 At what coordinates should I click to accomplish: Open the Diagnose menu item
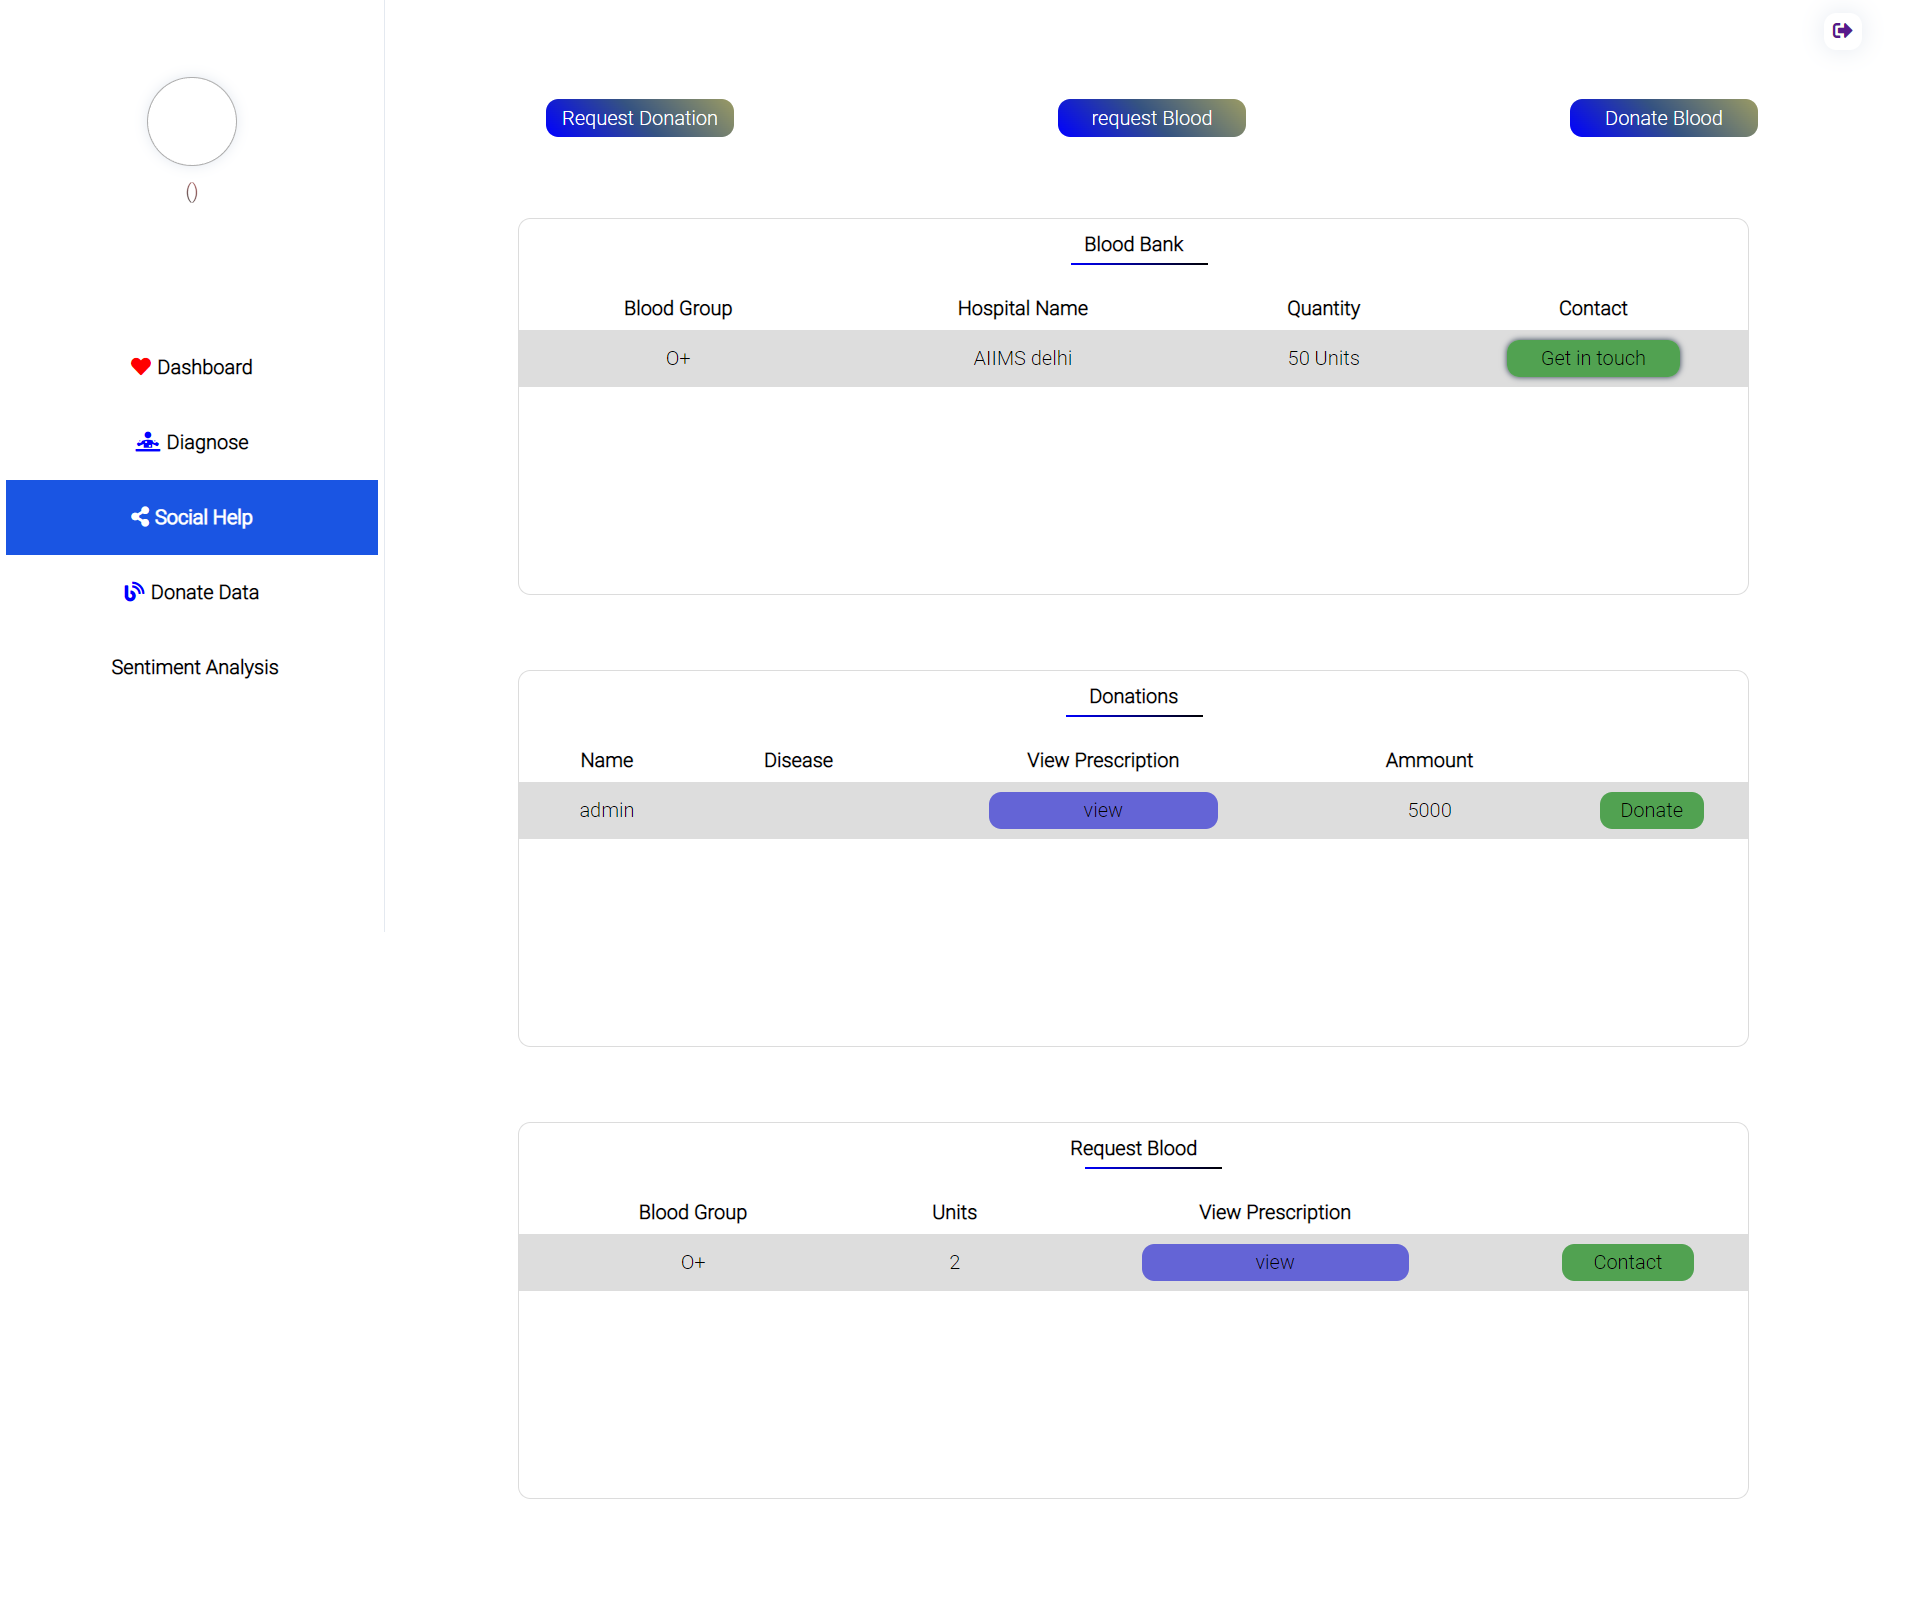pos(207,442)
